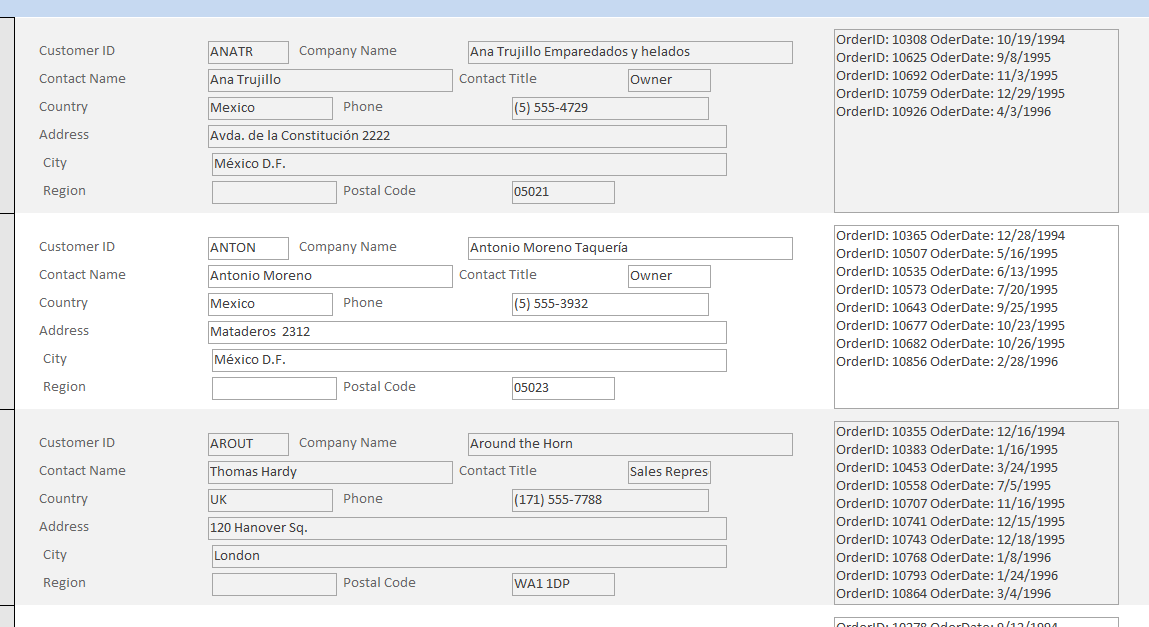Select the Antonio Moreno Taquería company field
The image size is (1149, 627).
pyautogui.click(x=629, y=248)
